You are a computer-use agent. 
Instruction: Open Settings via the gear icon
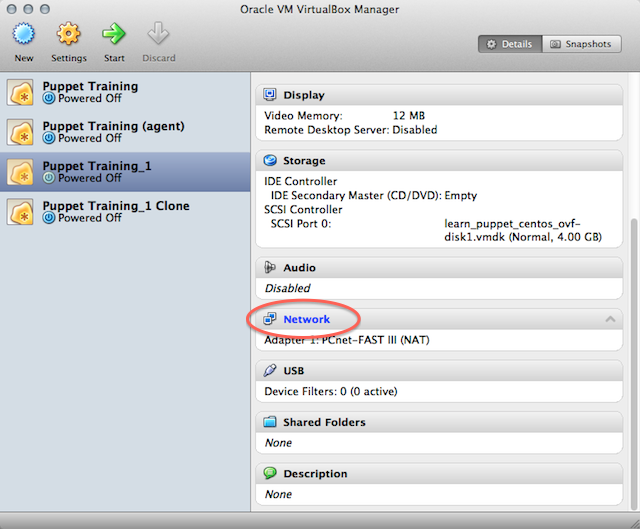(x=68, y=33)
